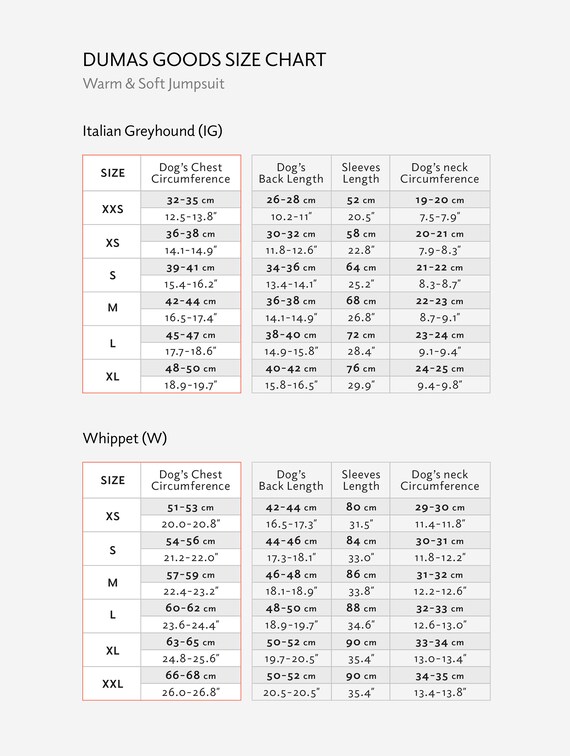Select the 26.0-26.8" chest circumference value
Screen dimensions: 570x756
(x=190, y=692)
